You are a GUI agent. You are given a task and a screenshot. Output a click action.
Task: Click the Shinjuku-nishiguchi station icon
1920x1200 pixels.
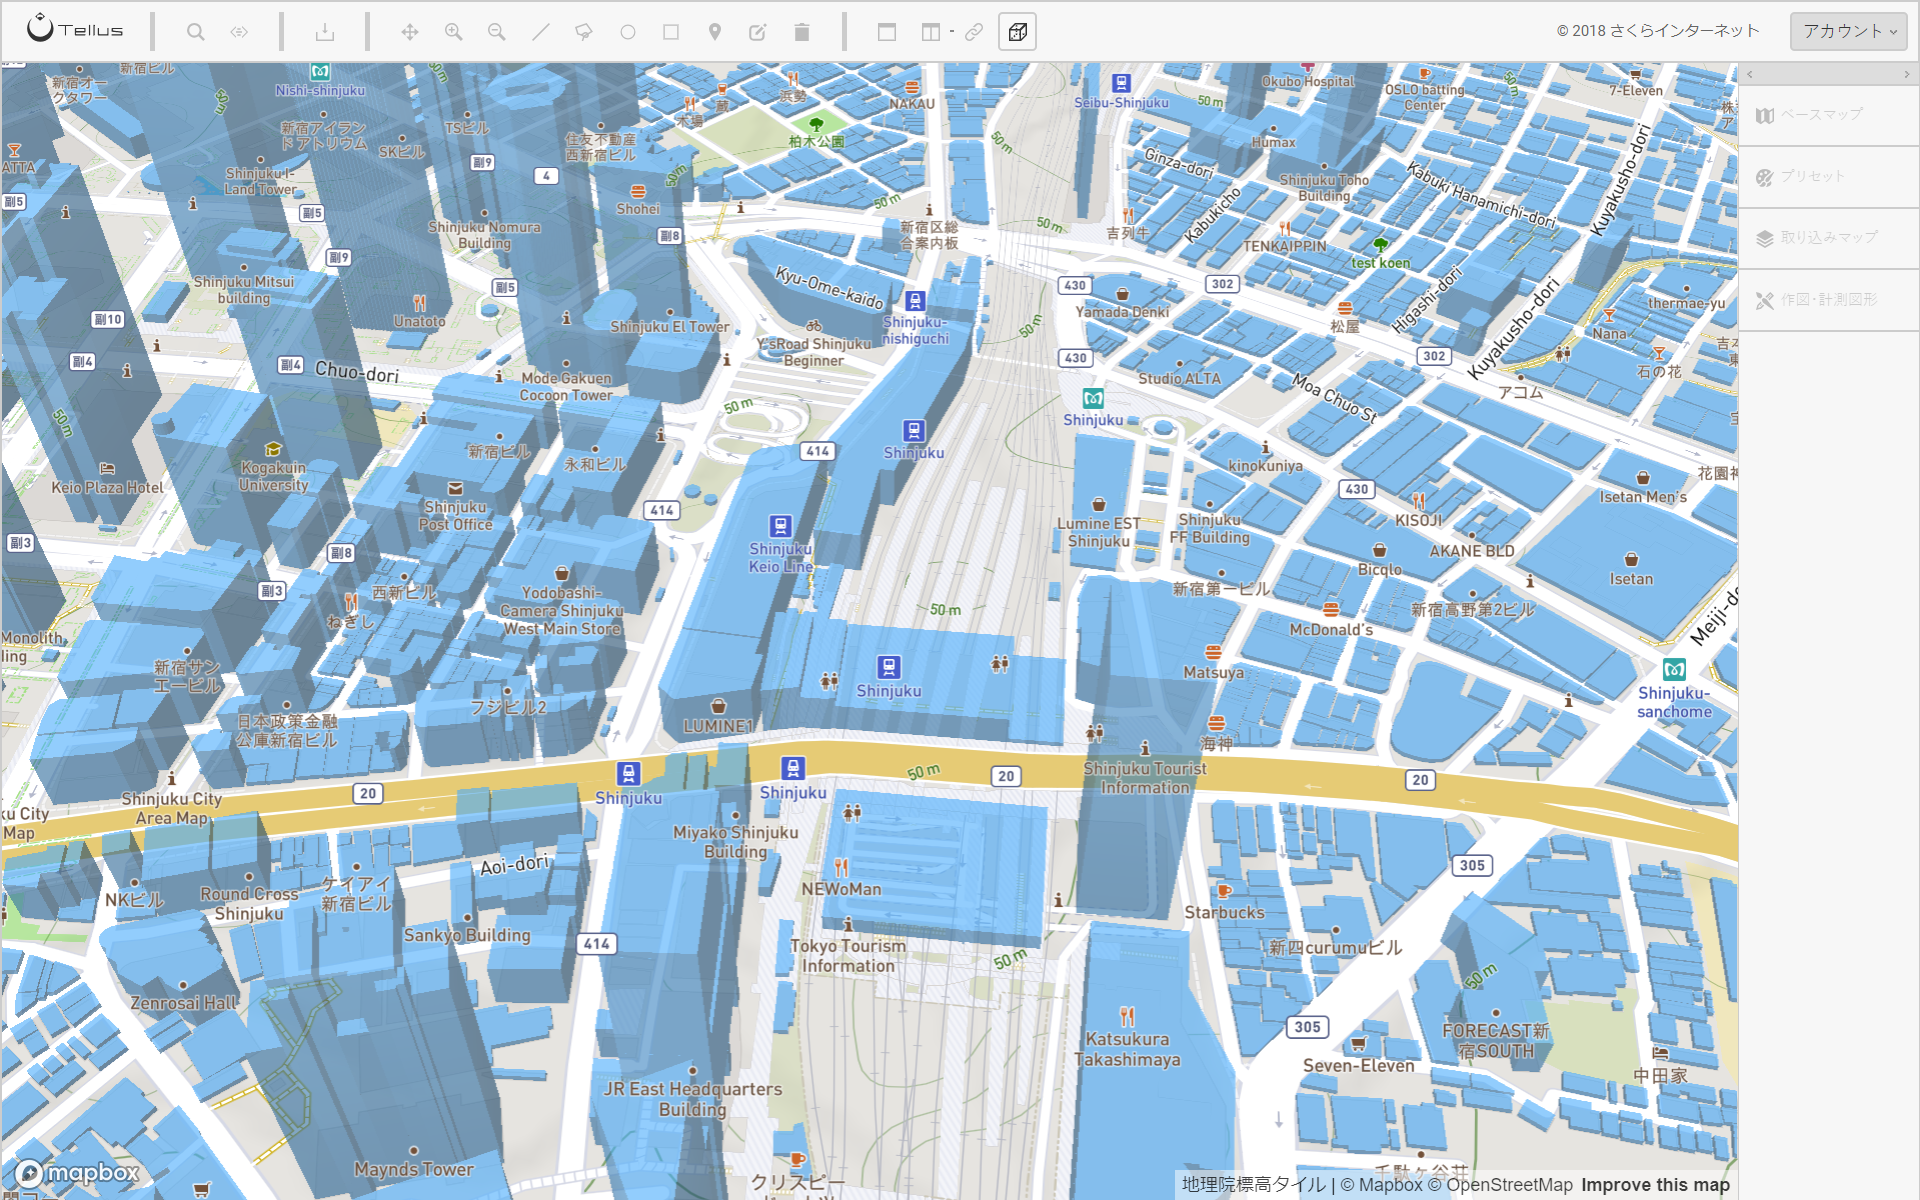pyautogui.click(x=915, y=300)
